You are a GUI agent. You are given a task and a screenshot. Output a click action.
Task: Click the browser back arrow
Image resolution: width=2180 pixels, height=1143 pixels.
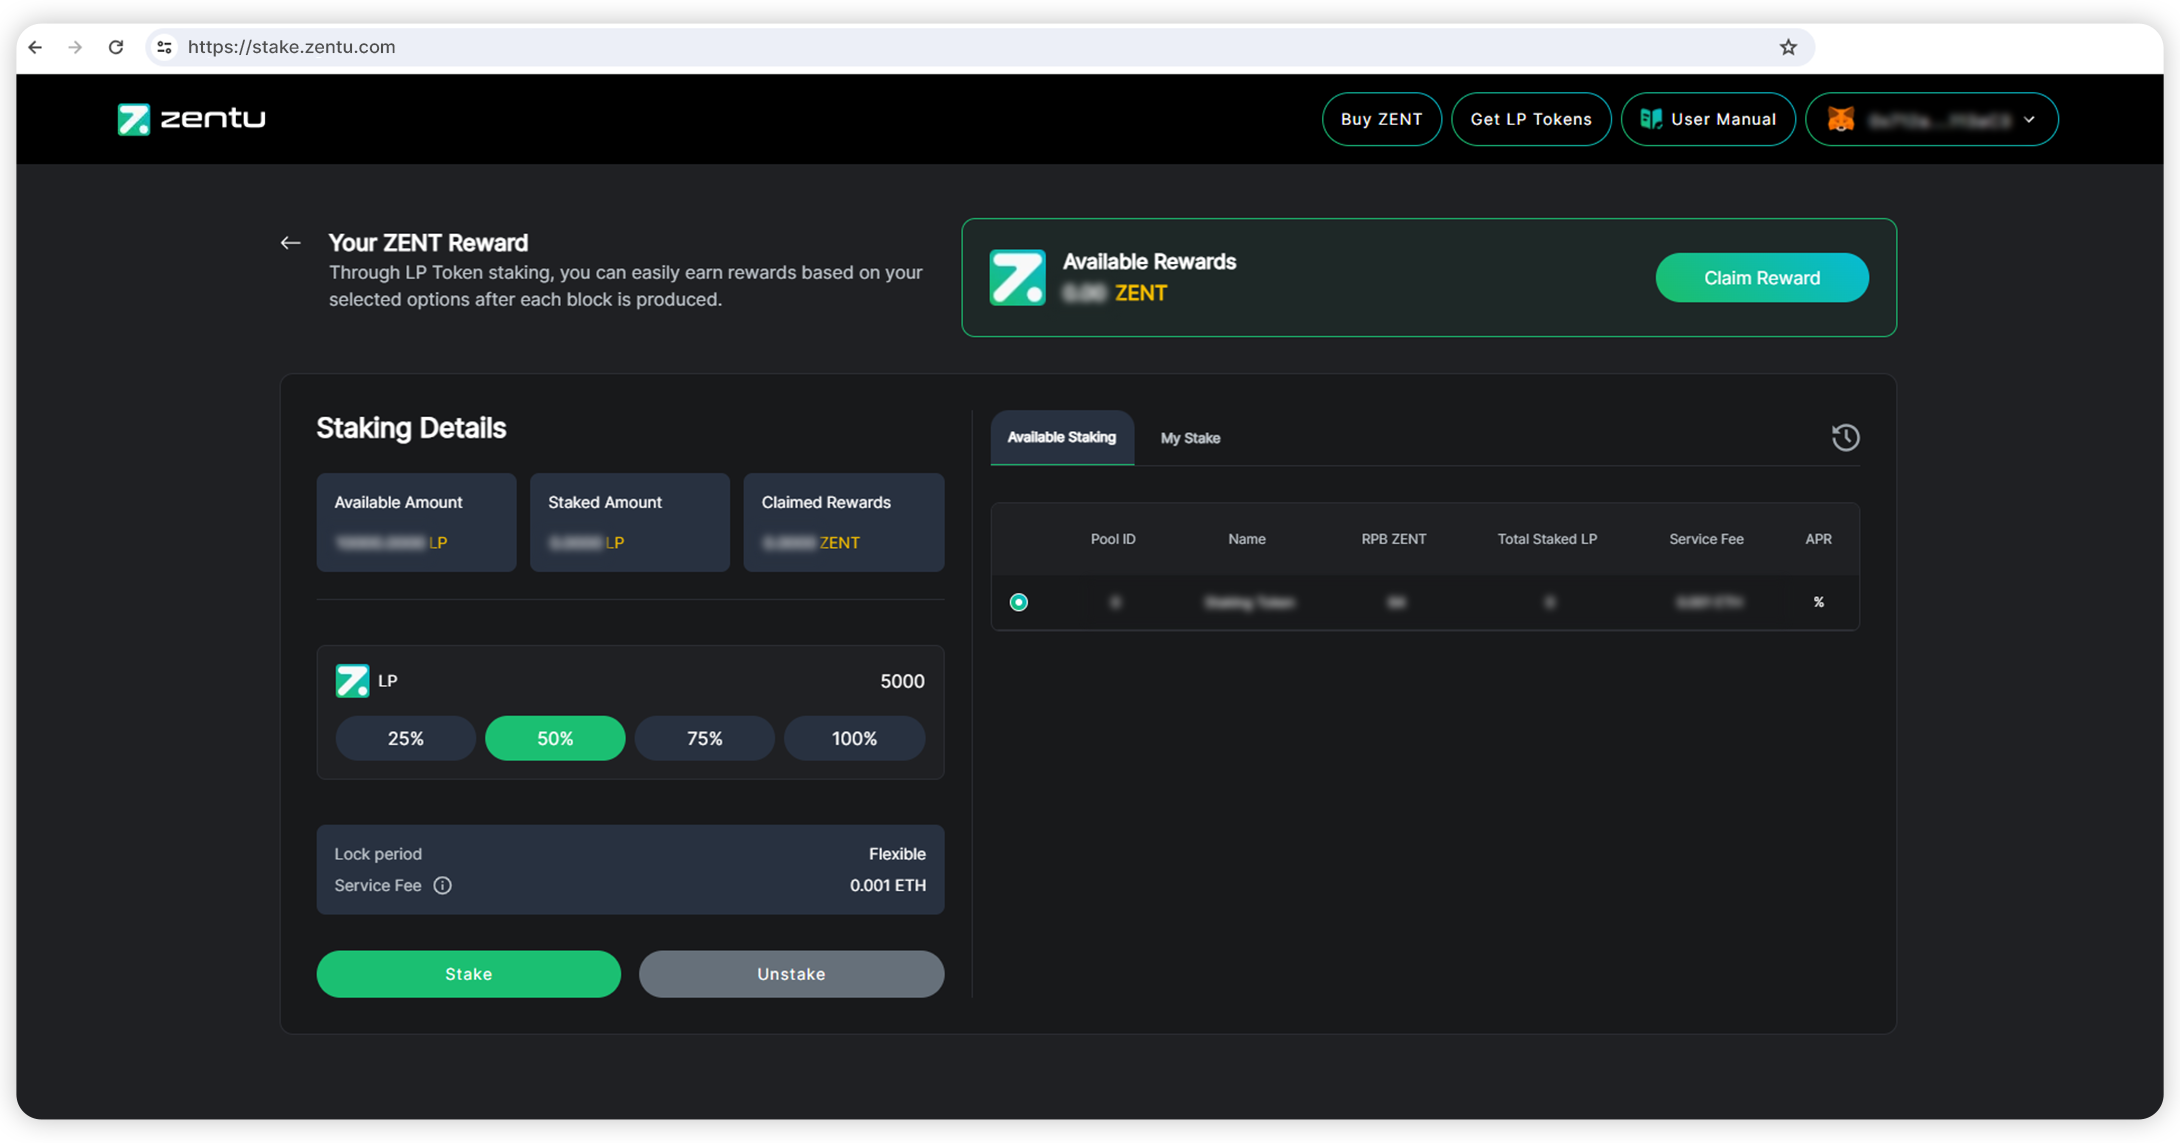[x=36, y=47]
